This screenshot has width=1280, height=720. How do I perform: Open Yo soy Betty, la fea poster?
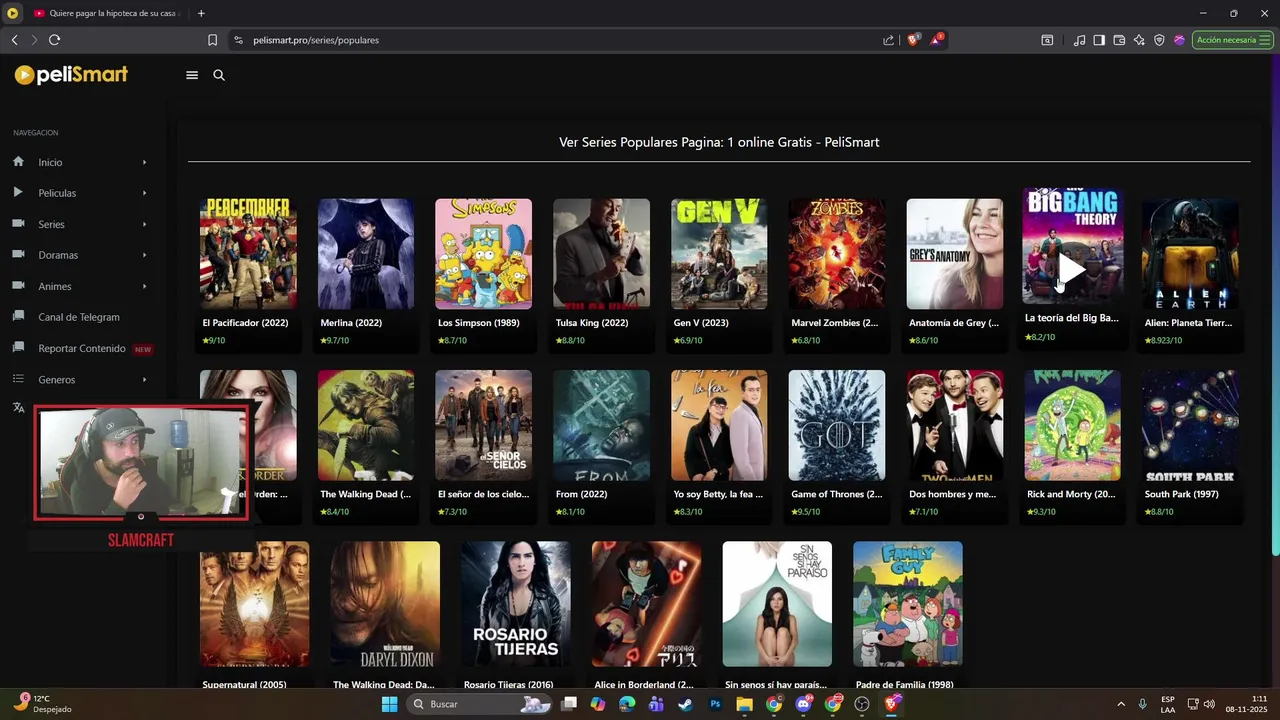pos(719,425)
